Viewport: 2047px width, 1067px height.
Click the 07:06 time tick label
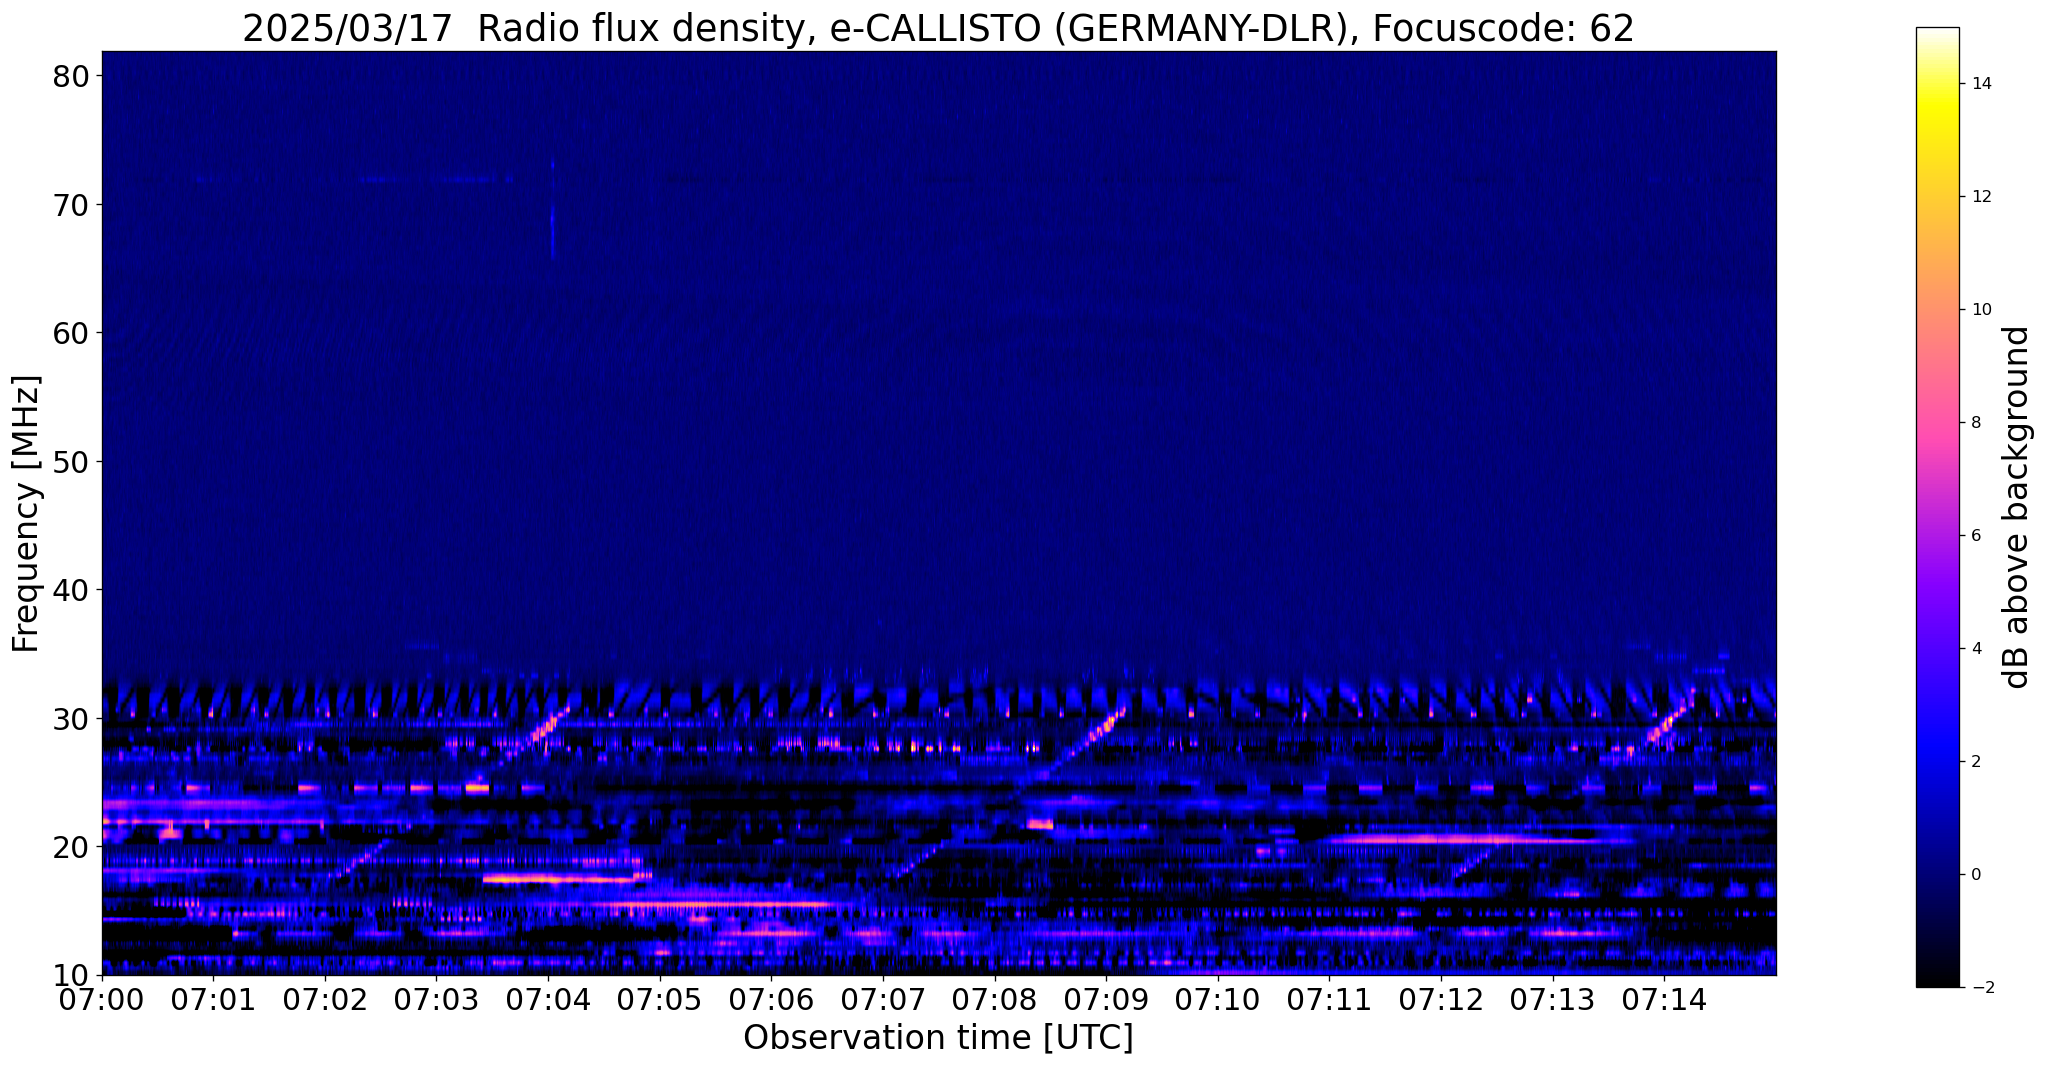point(771,999)
